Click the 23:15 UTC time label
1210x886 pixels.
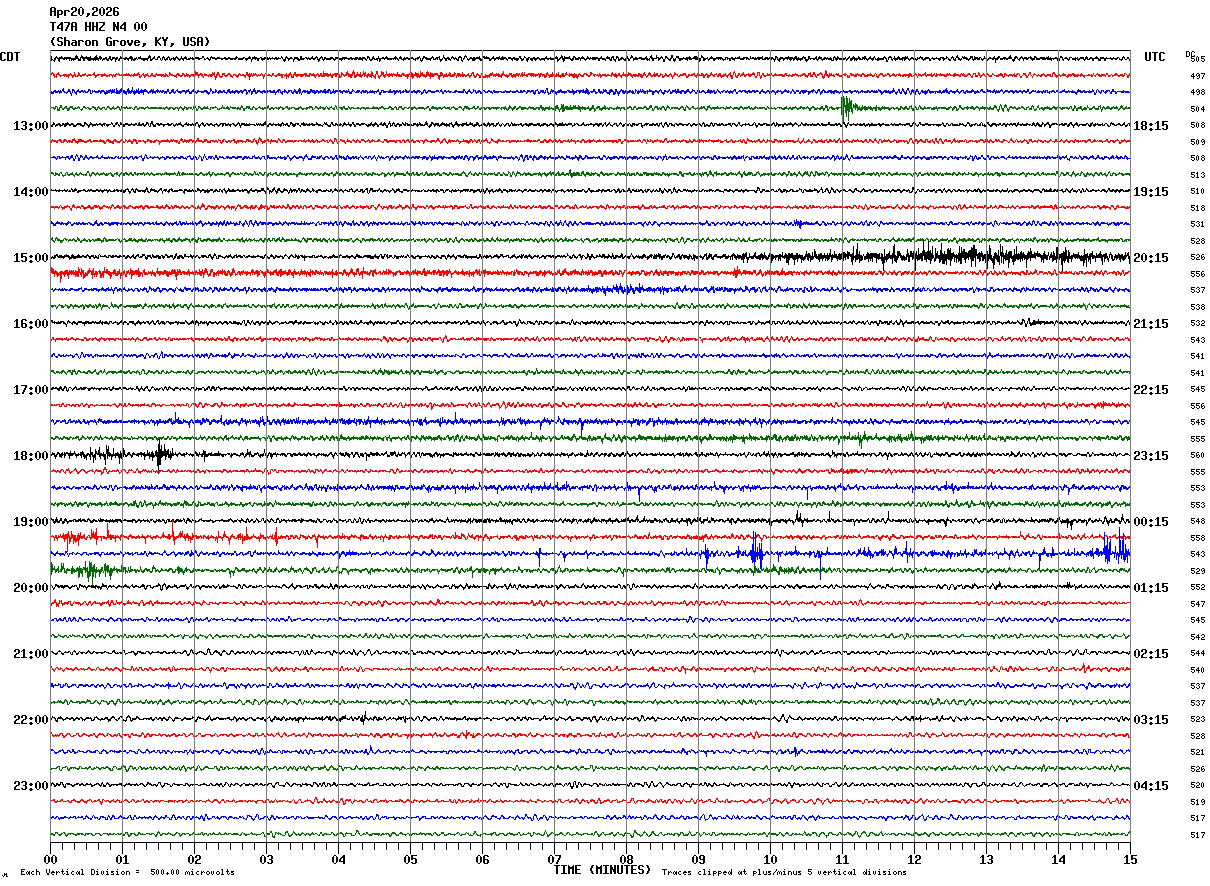(1151, 456)
